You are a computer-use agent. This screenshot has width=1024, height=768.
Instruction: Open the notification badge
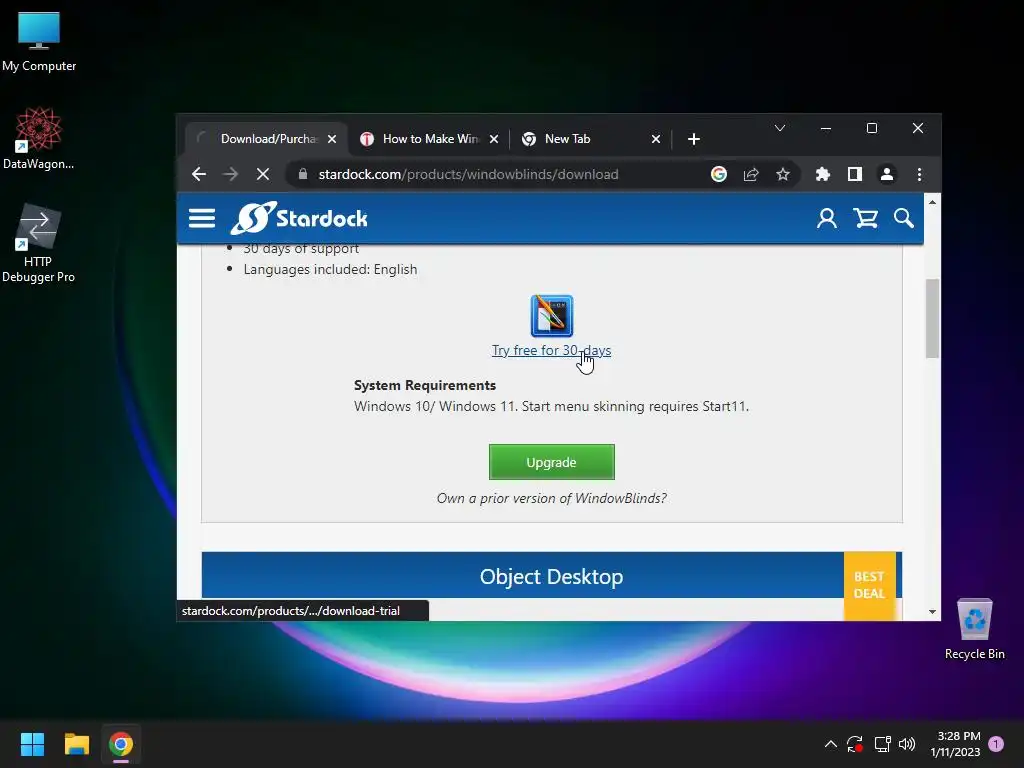click(x=996, y=744)
